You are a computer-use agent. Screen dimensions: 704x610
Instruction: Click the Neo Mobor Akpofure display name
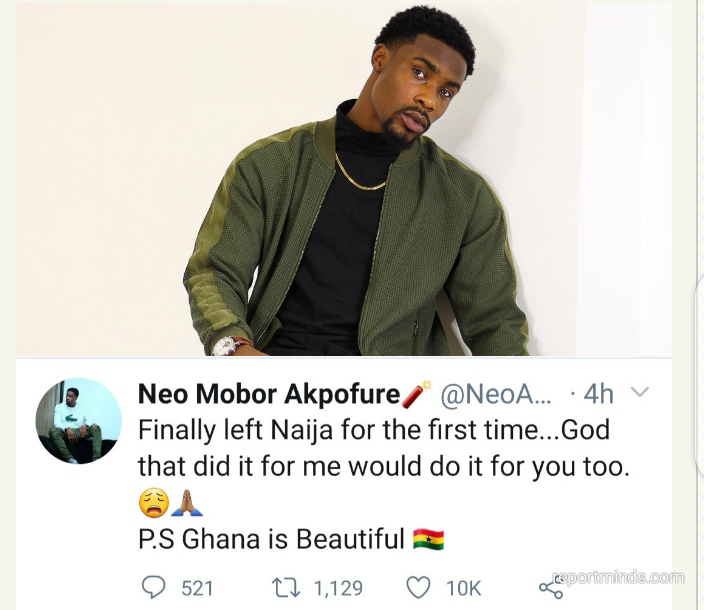[268, 394]
